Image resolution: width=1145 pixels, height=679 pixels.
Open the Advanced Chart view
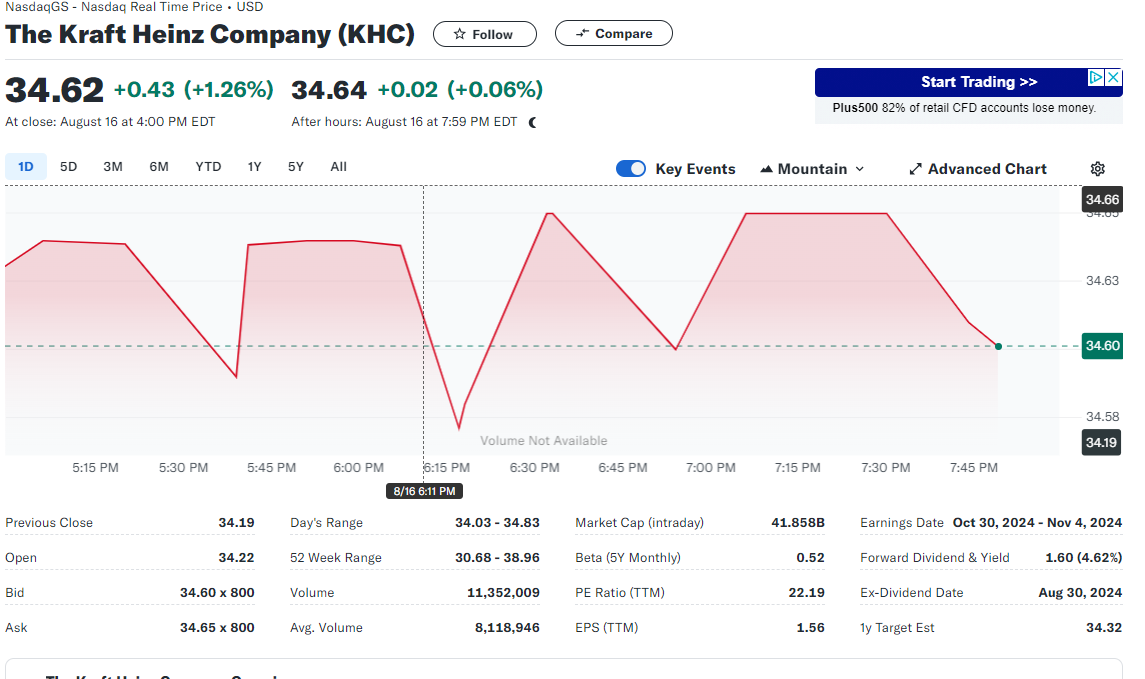click(x=977, y=169)
